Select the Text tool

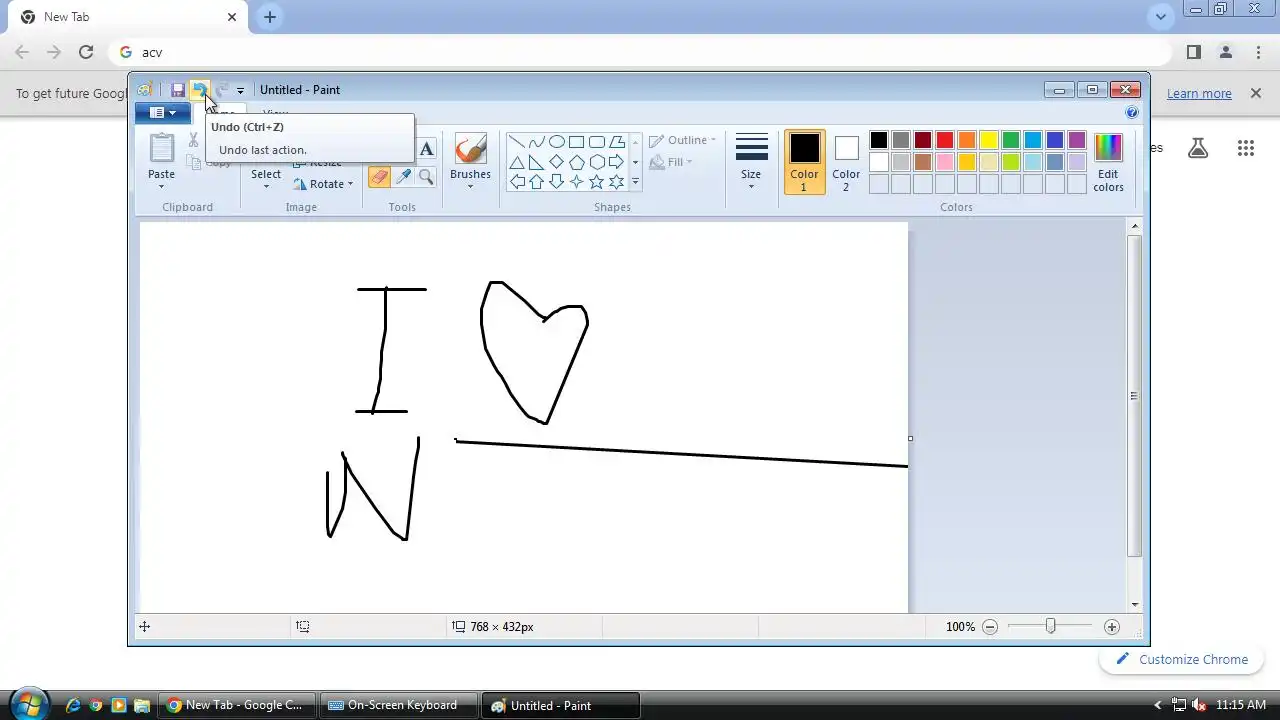(426, 149)
